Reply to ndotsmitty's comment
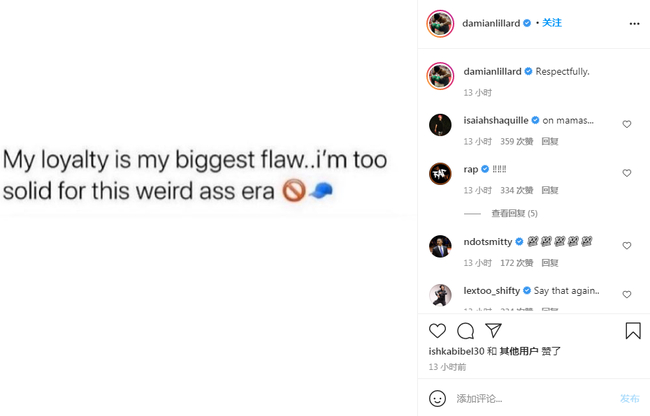Image resolution: width=650 pixels, height=416 pixels. point(549,263)
